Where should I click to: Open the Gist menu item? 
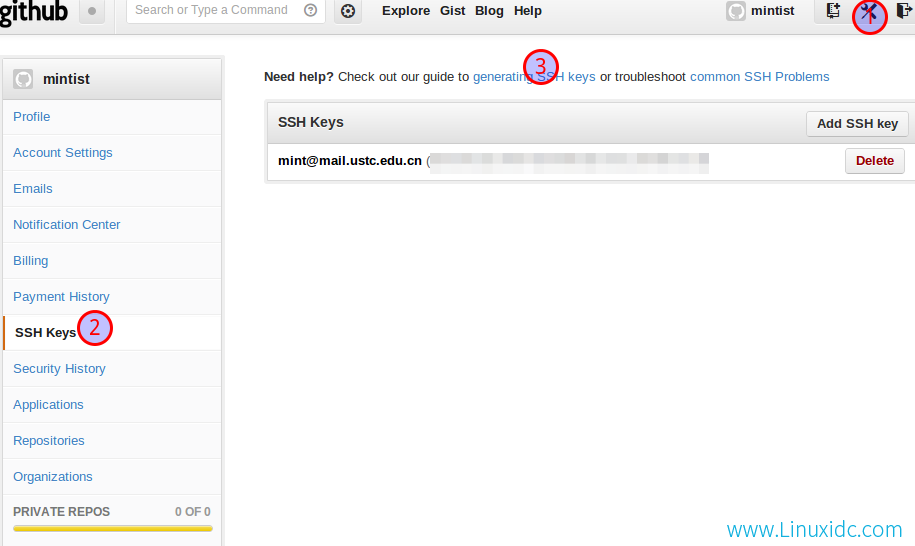pyautogui.click(x=452, y=10)
